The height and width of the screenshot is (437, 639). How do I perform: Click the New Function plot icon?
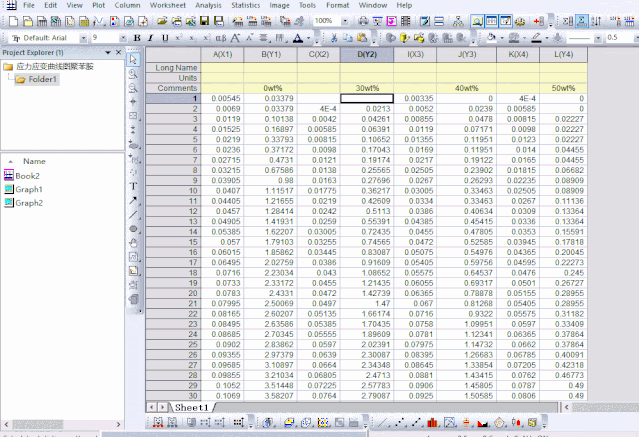click(x=99, y=21)
